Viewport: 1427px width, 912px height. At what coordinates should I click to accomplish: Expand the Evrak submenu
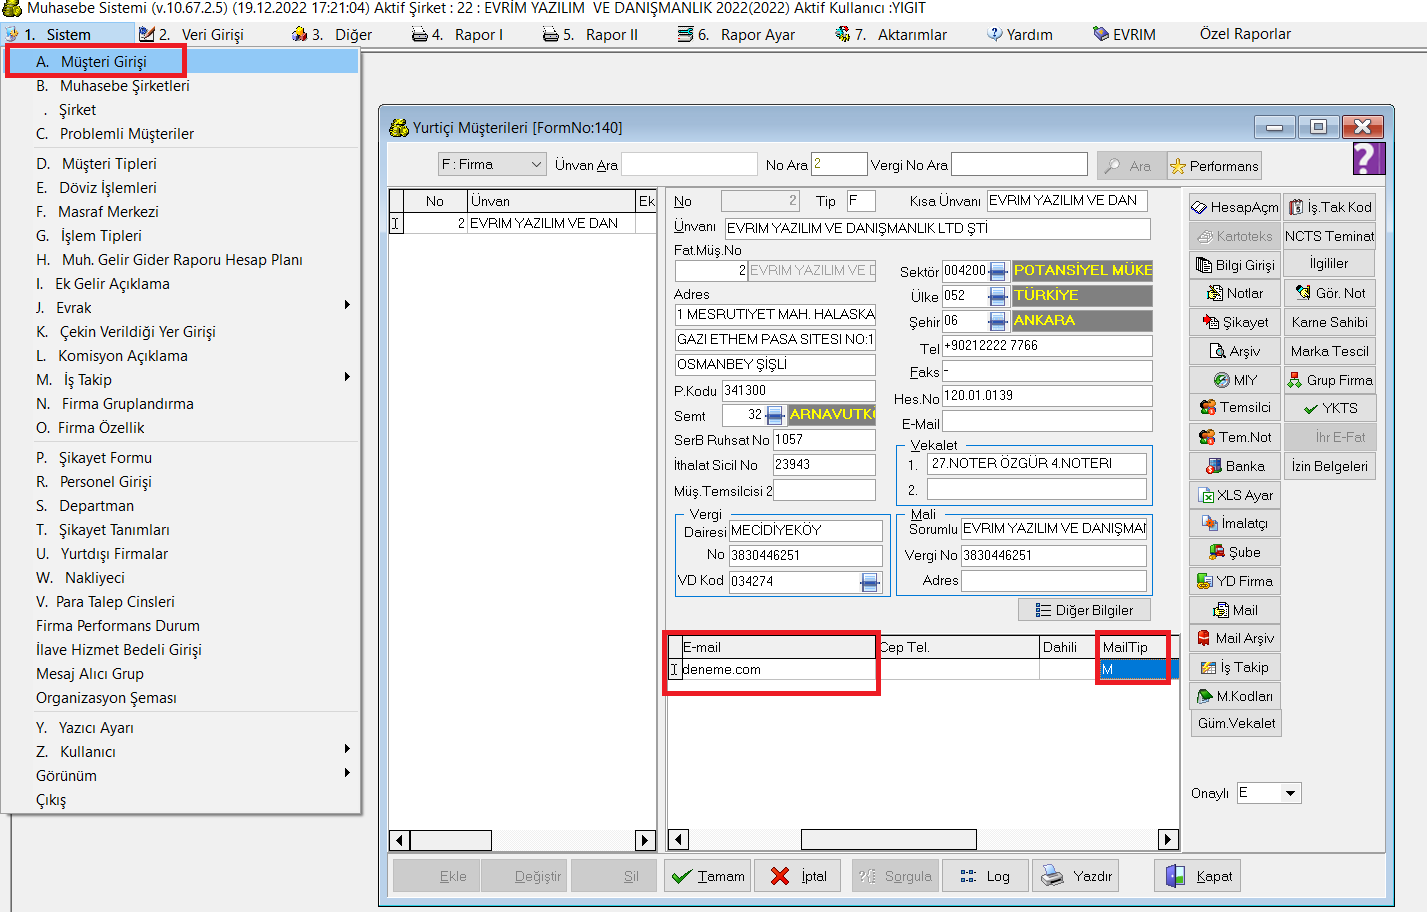347,305
